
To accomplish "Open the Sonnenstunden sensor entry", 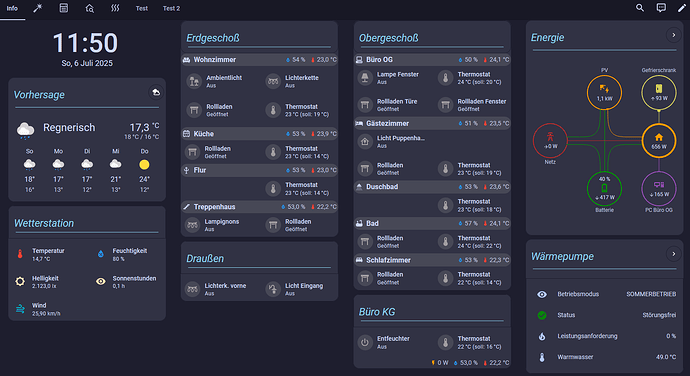I will tap(128, 282).
